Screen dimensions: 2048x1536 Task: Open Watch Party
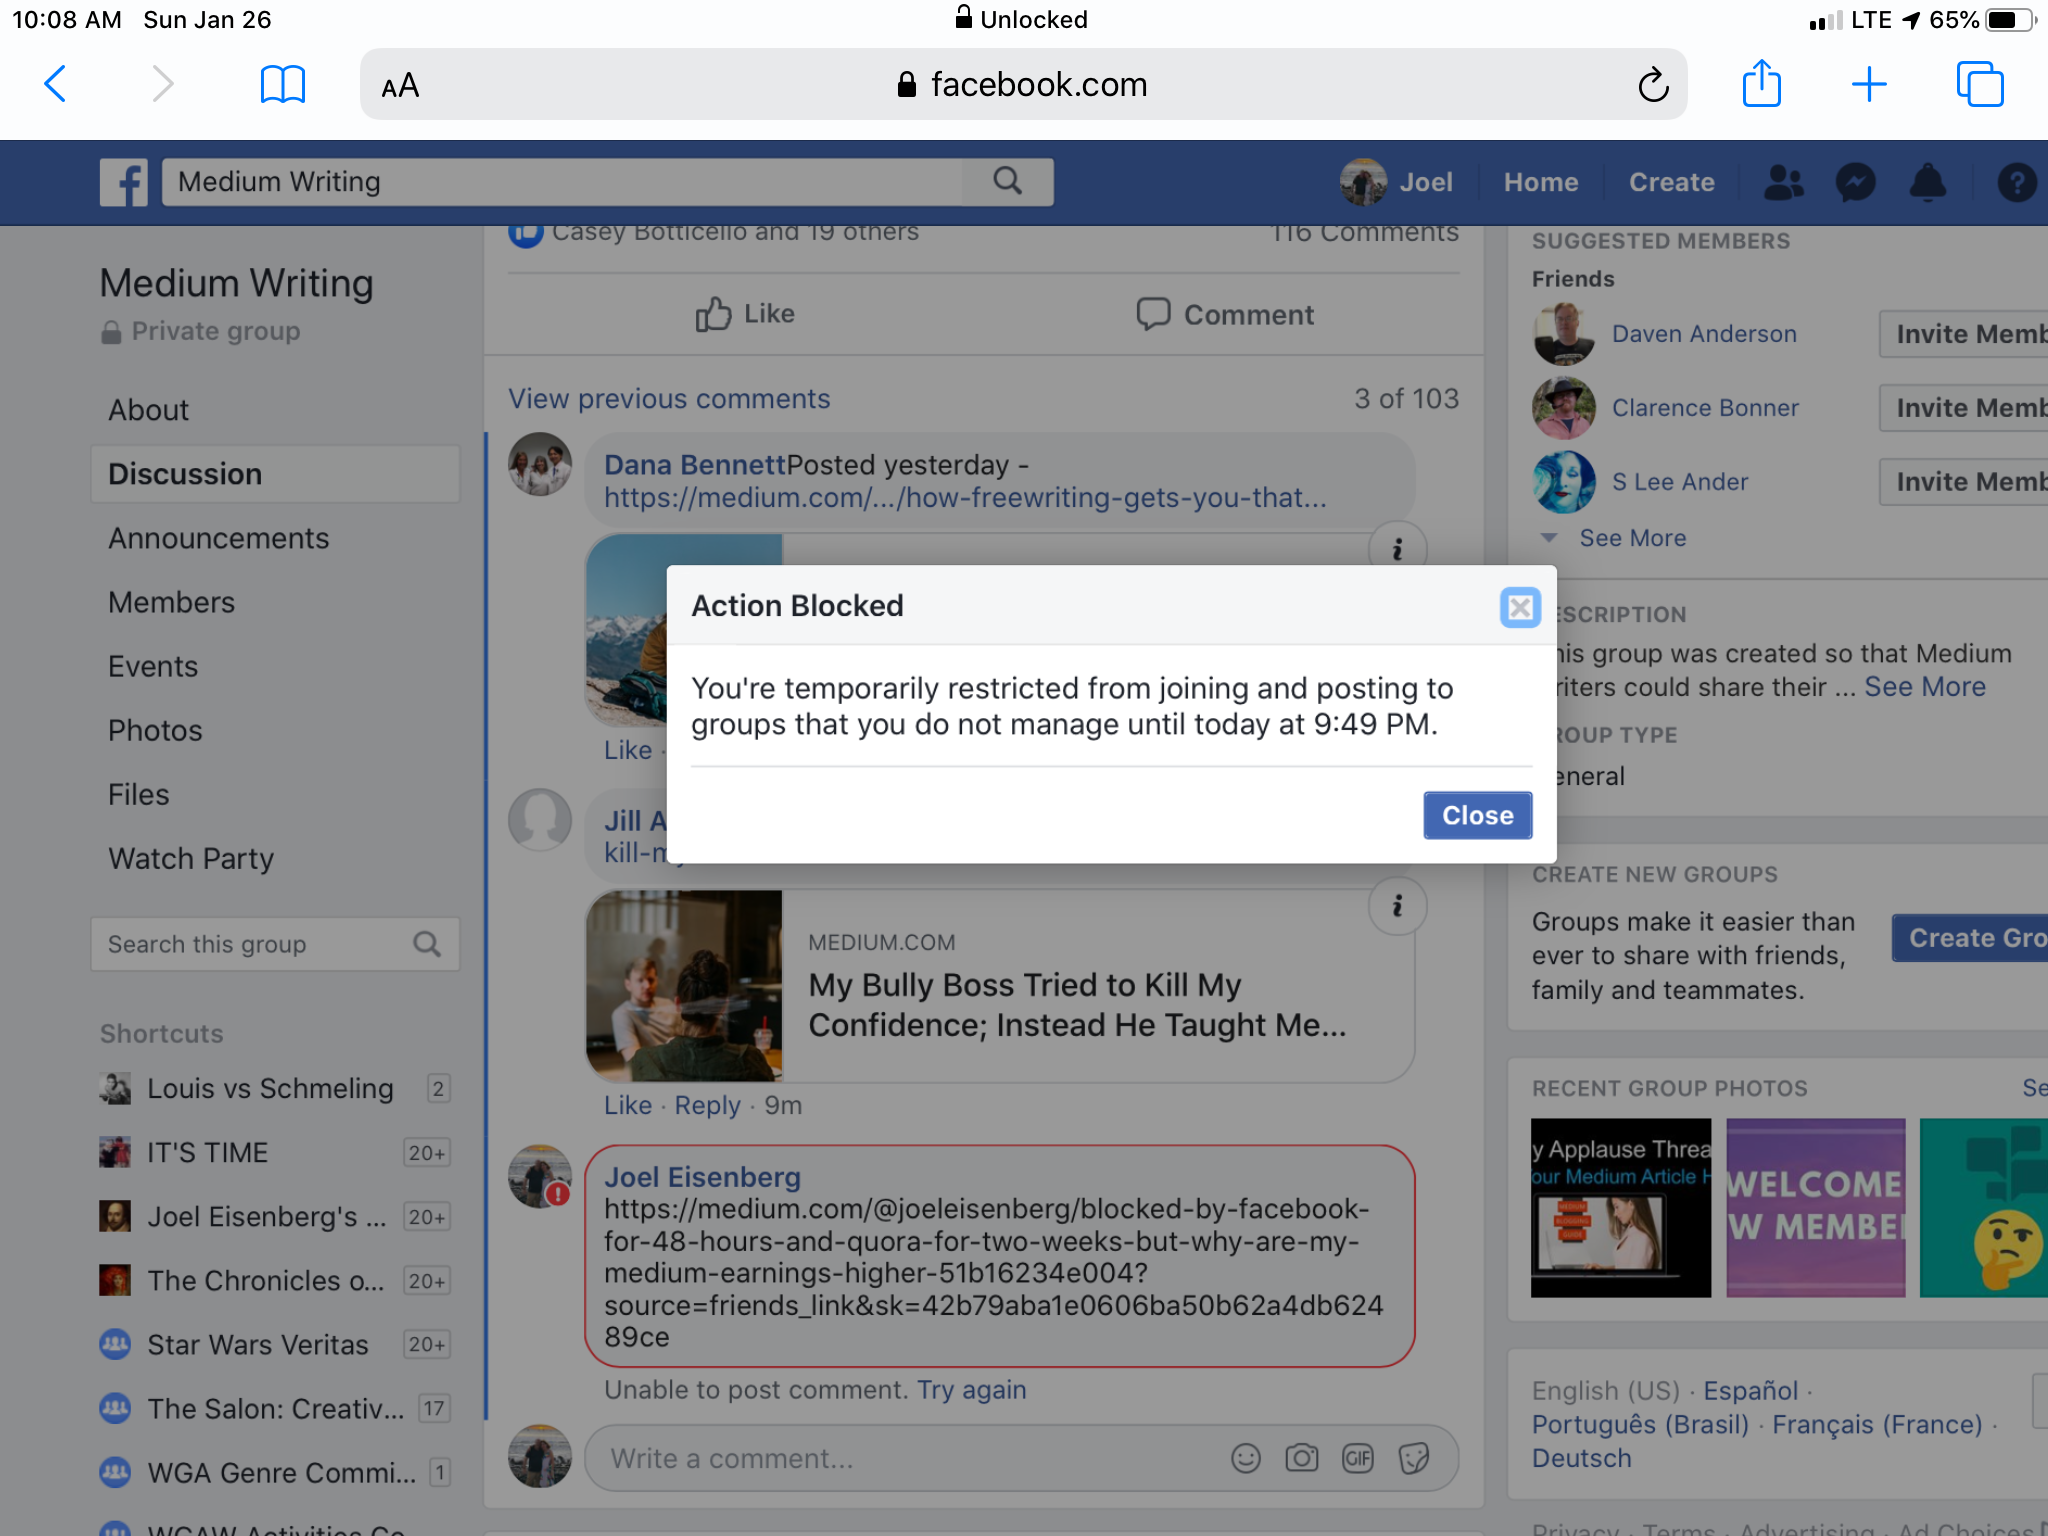[191, 858]
